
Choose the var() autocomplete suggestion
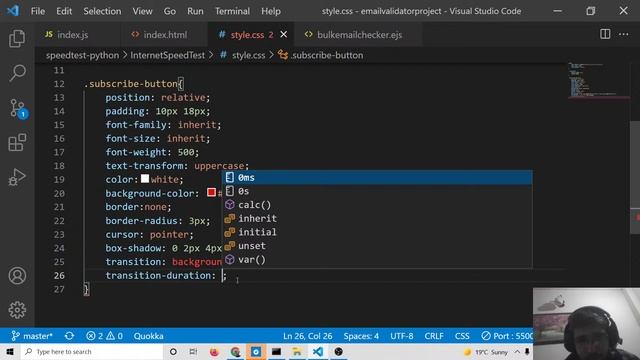[x=377, y=260]
